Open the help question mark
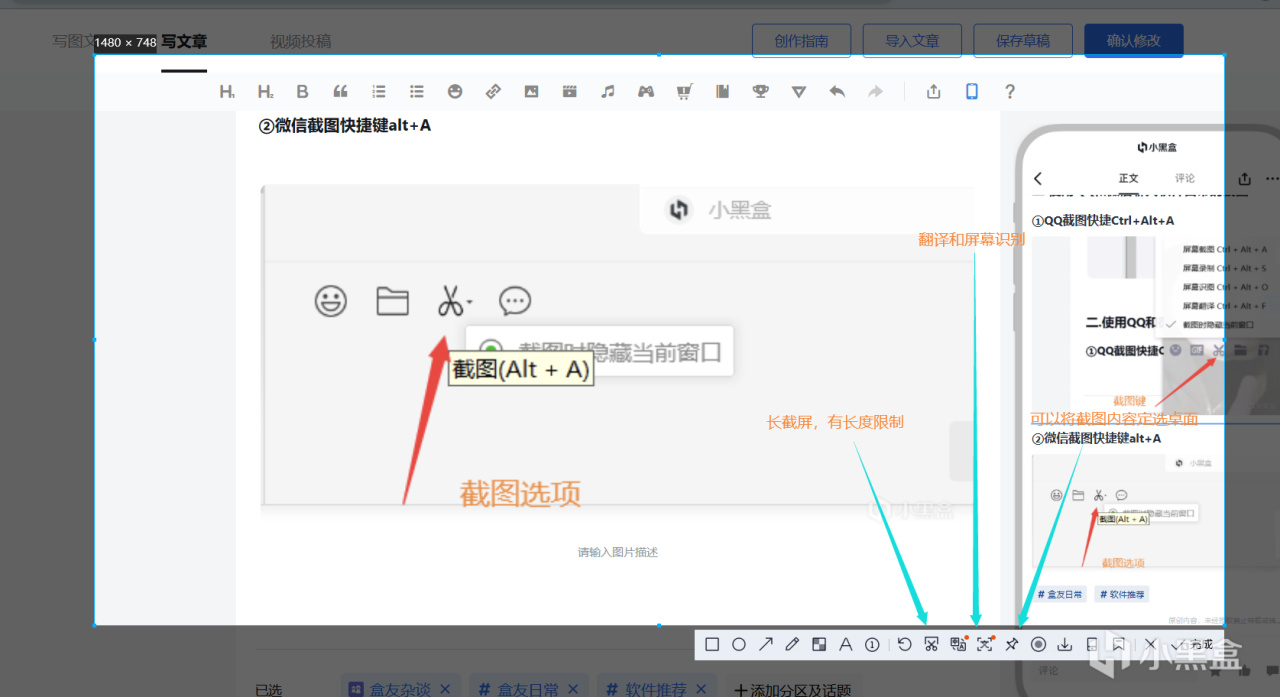 click(1010, 92)
